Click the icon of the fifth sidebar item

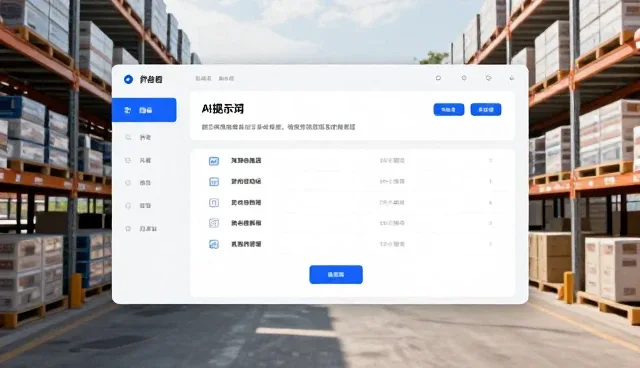(128, 206)
